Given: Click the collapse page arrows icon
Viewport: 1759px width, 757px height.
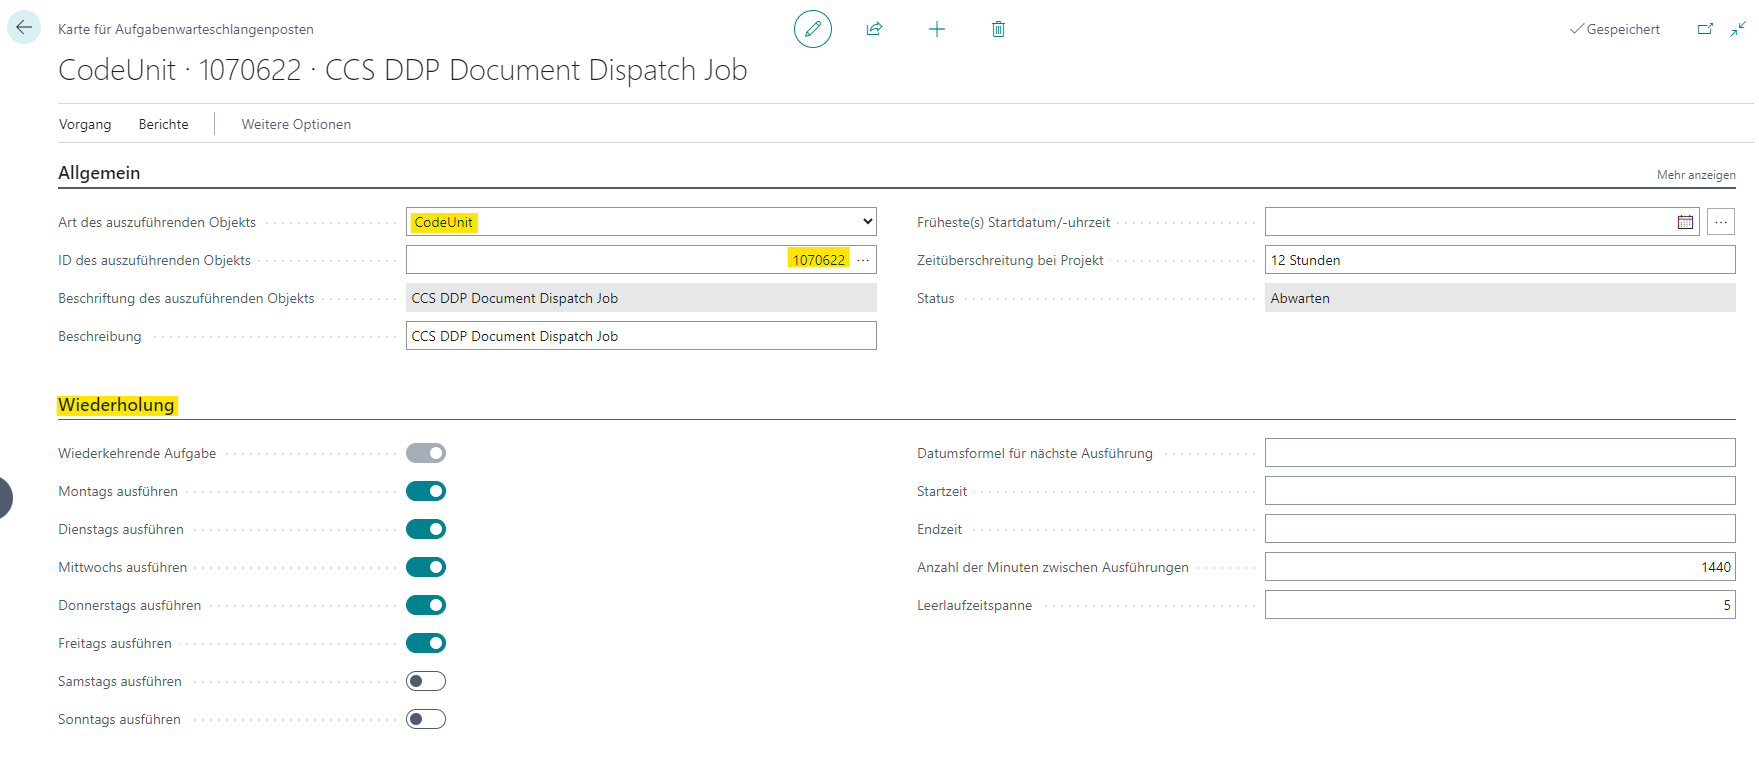Looking at the screenshot, I should point(1738,29).
